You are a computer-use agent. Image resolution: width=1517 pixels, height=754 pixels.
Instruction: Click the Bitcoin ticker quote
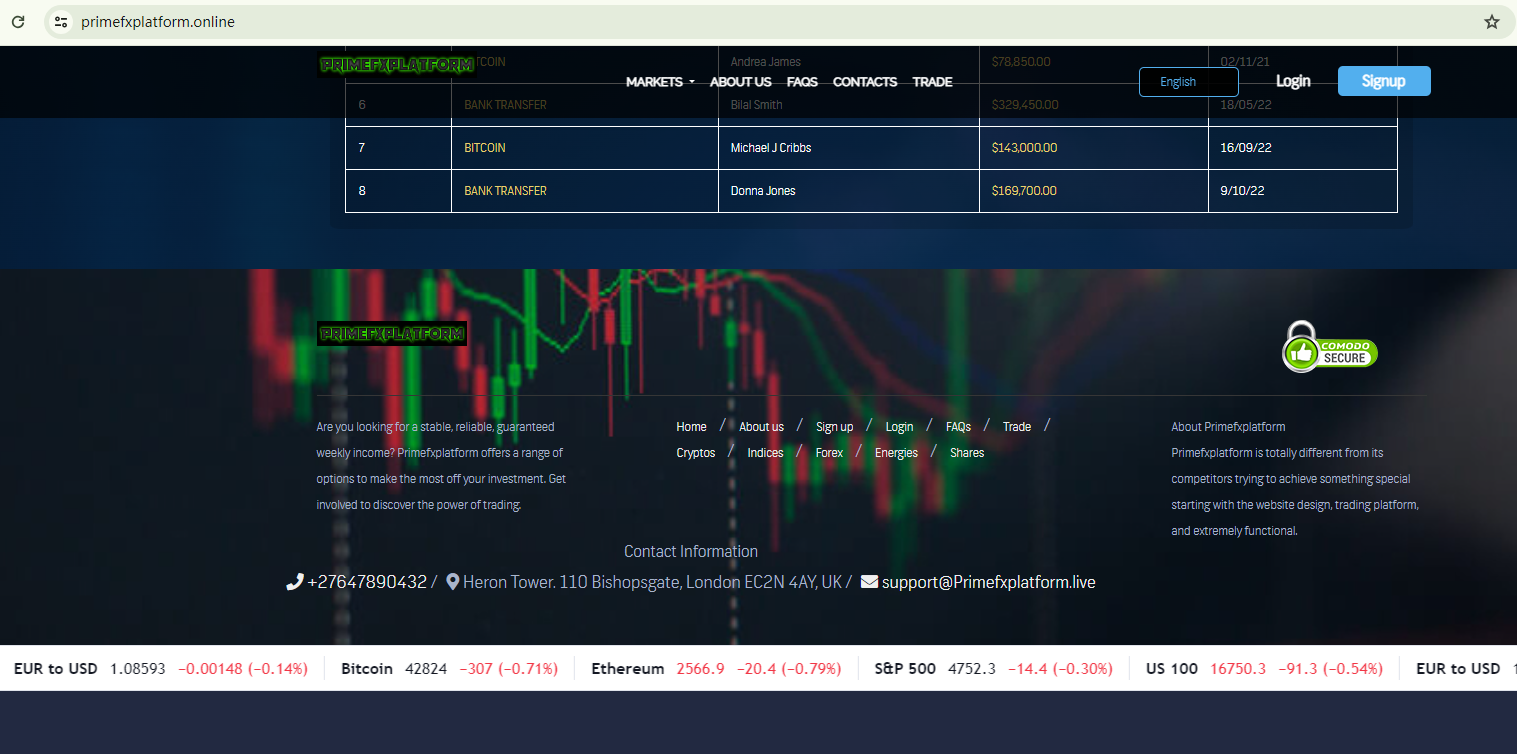[x=449, y=669]
